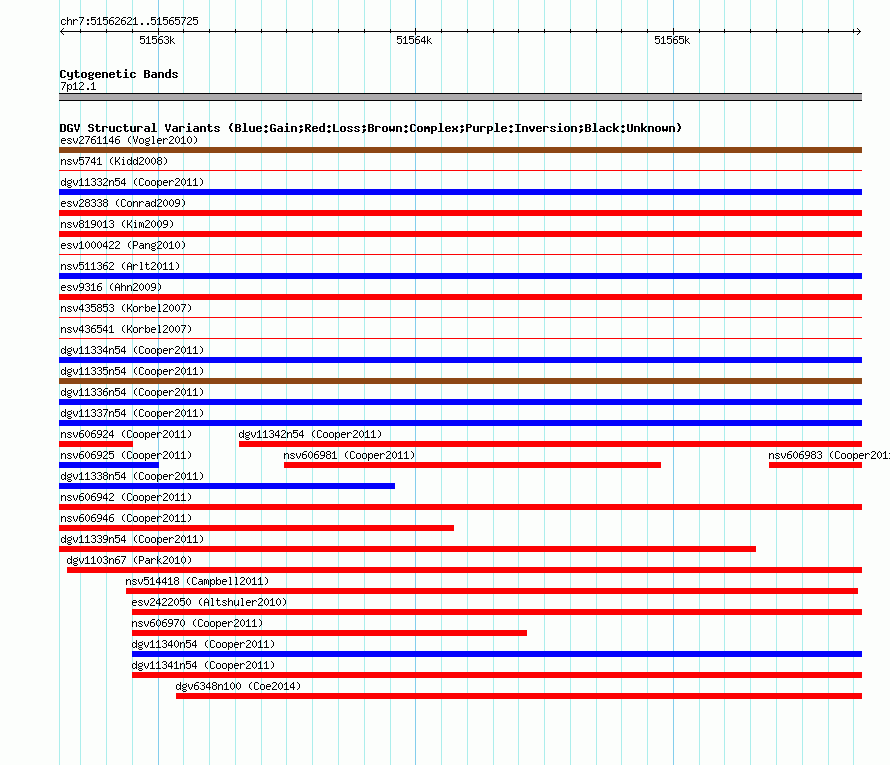The height and width of the screenshot is (765, 890).
Task: Click the 7p12.1 cytogenetic band bar
Action: point(460,97)
